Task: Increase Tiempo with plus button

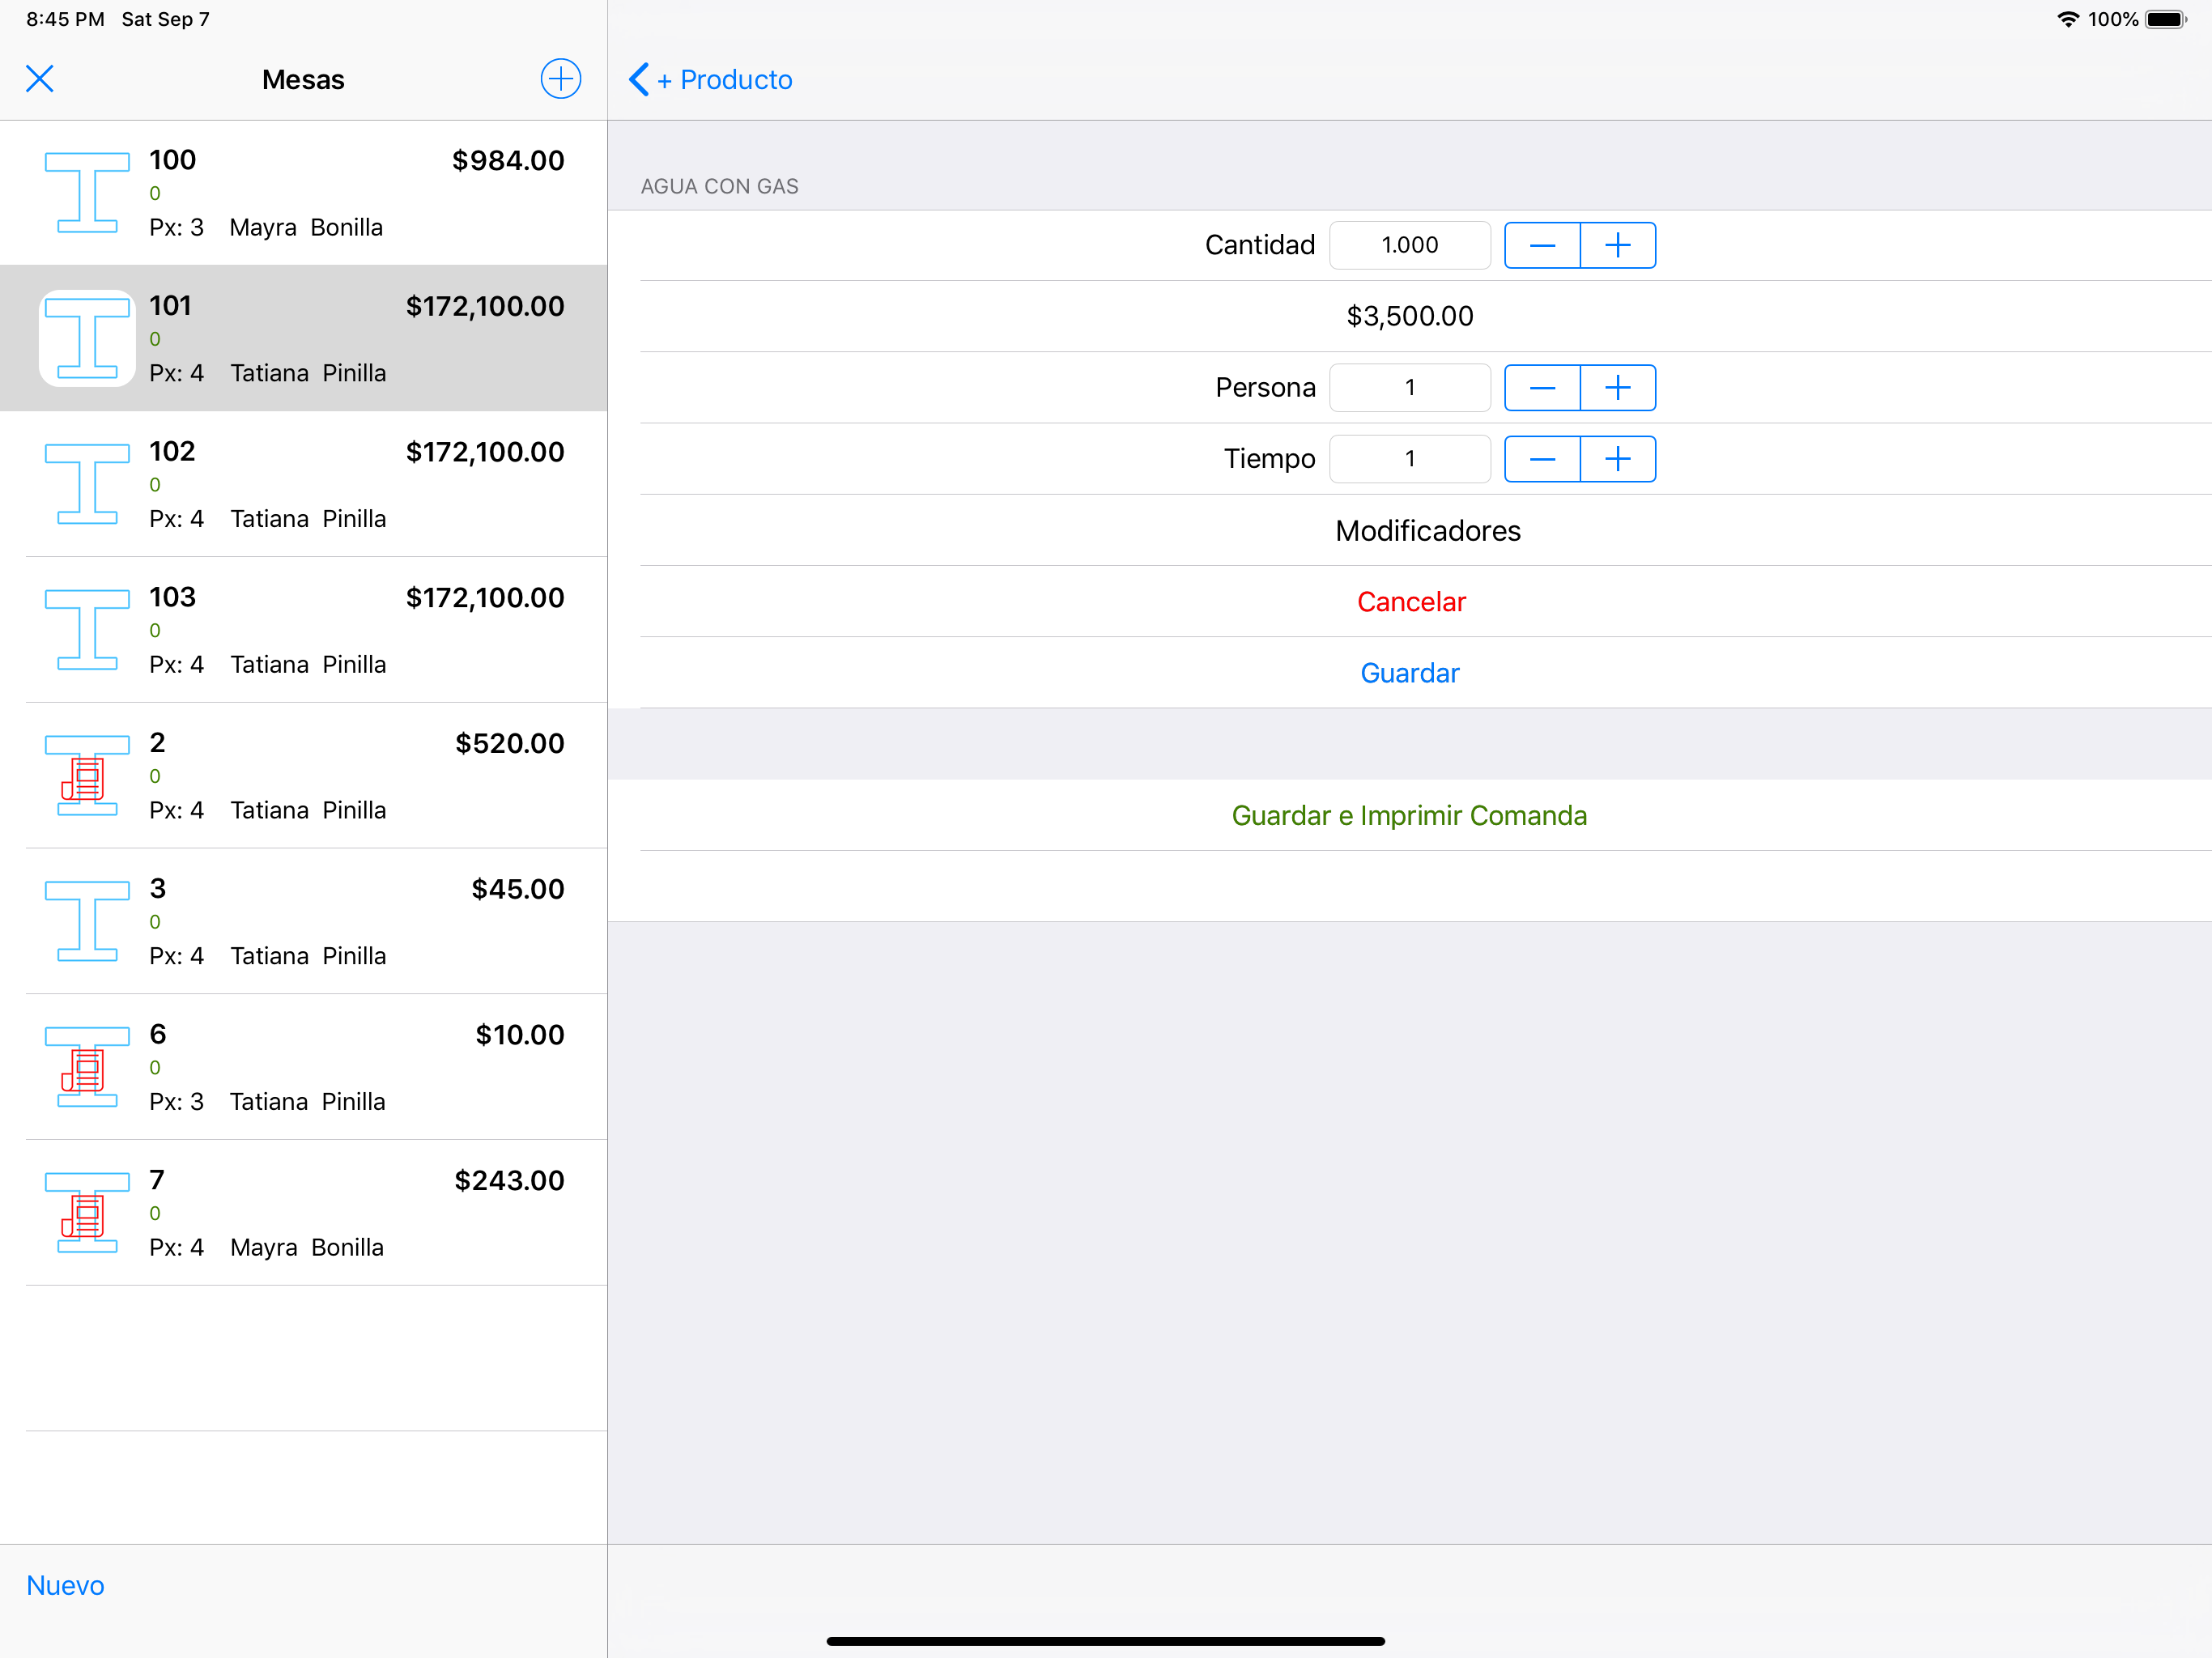Action: tap(1618, 459)
